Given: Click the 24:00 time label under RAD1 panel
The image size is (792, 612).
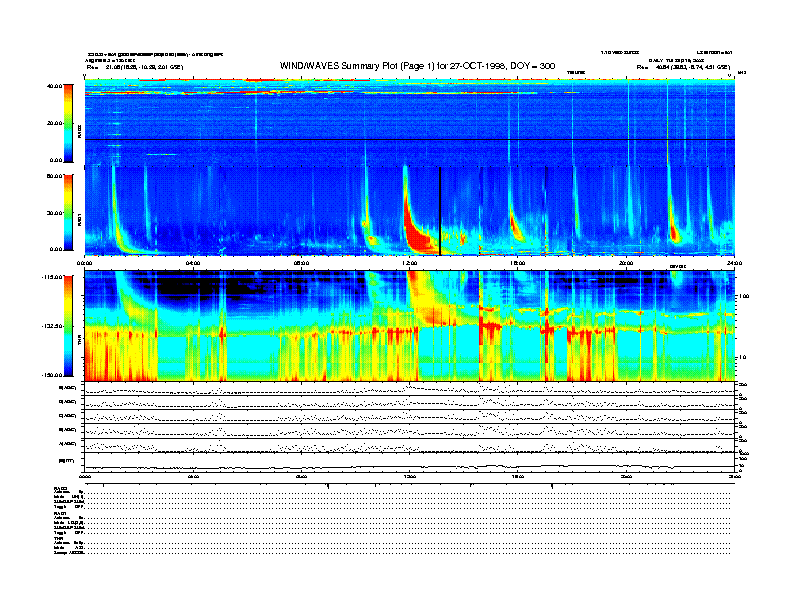Looking at the screenshot, I should pyautogui.click(x=734, y=263).
